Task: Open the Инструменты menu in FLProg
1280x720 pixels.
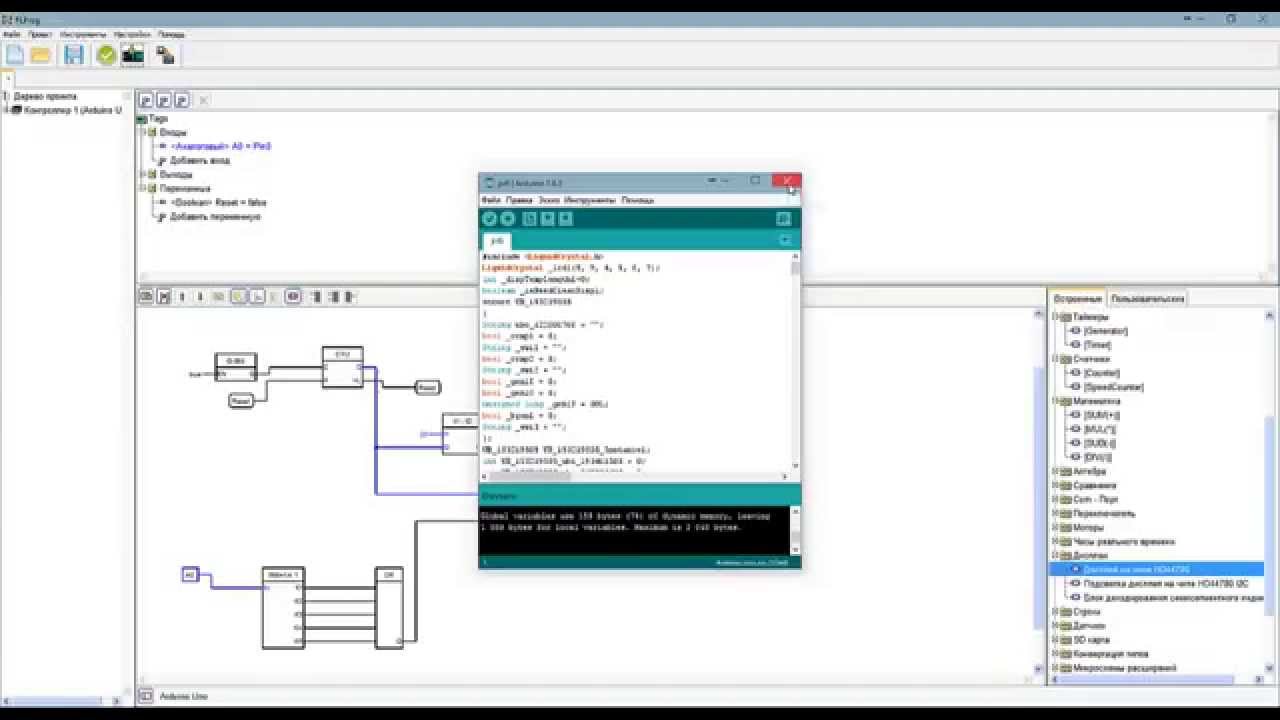Action: (83, 34)
